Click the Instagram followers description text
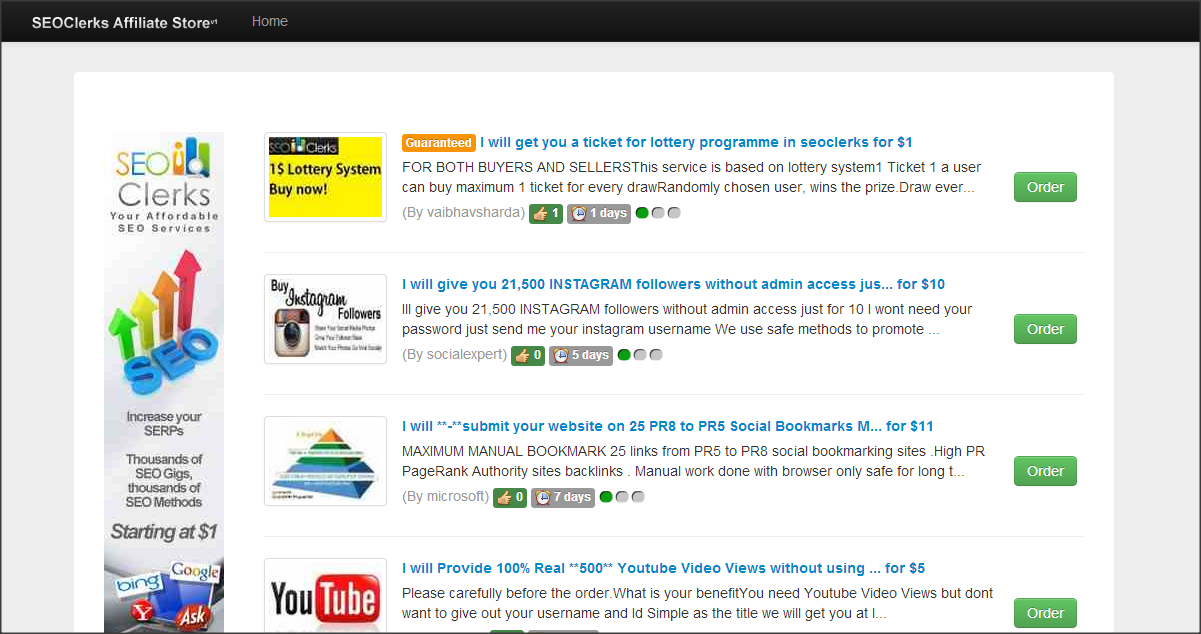The width and height of the screenshot is (1201, 634). [x=687, y=319]
